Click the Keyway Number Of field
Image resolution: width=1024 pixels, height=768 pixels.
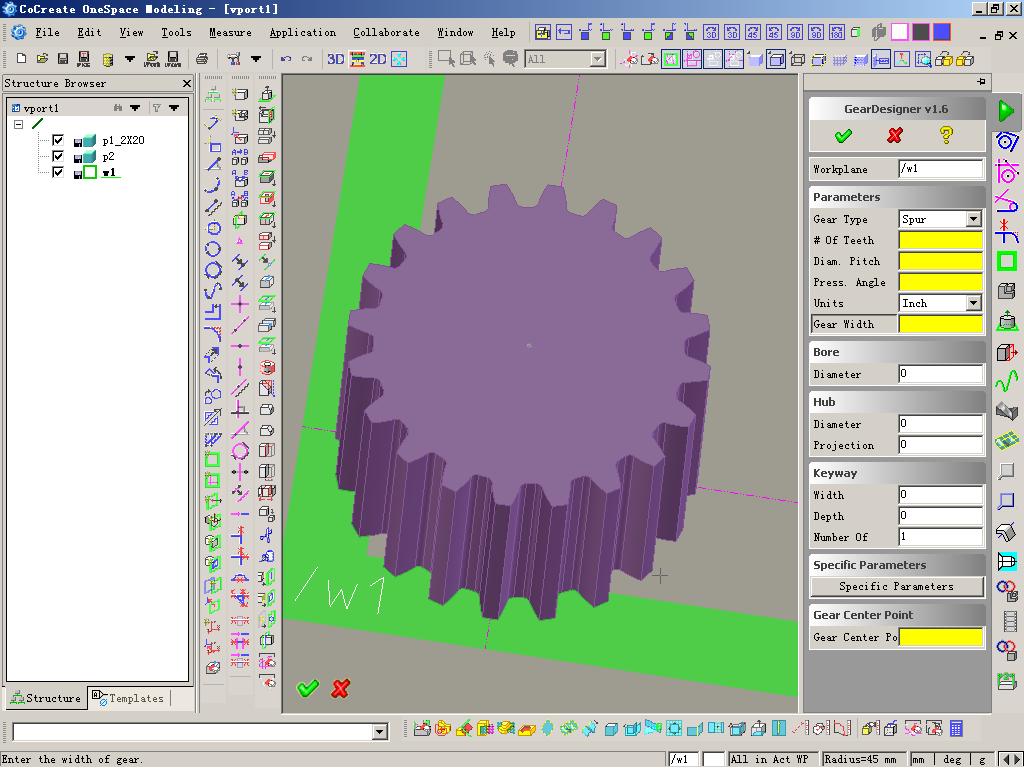pyautogui.click(x=940, y=537)
